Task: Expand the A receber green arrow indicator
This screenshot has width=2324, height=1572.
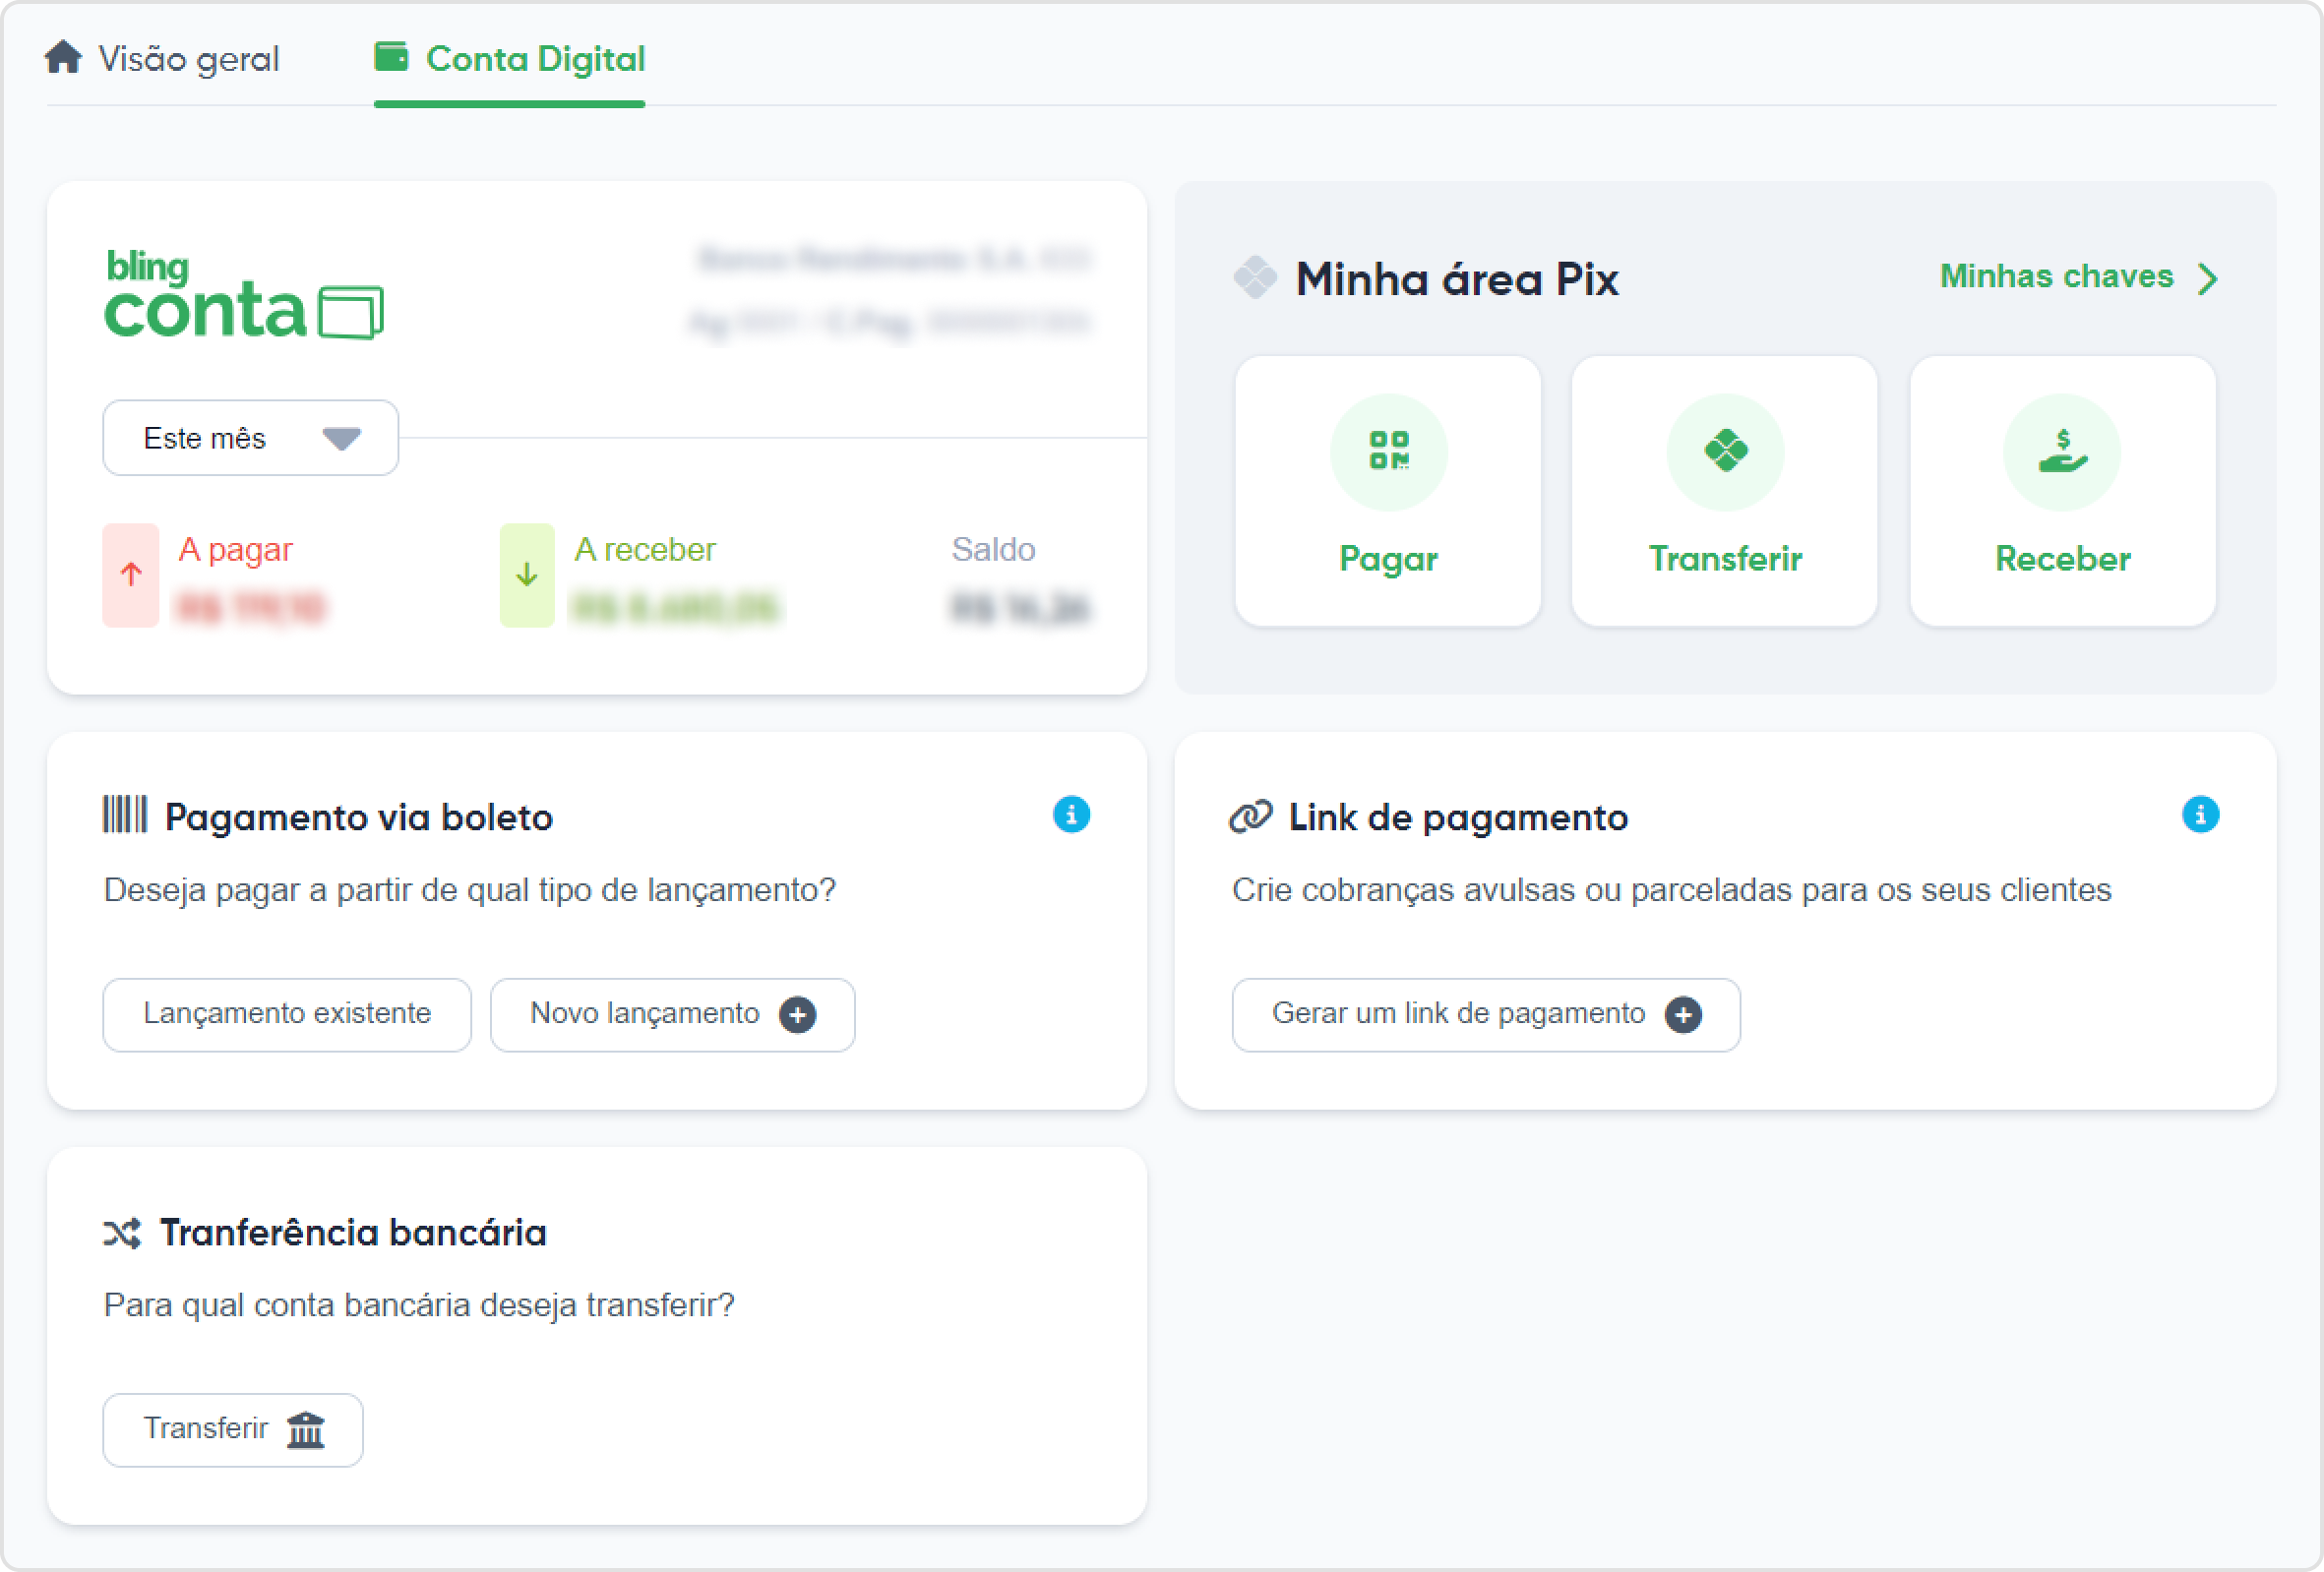Action: pyautogui.click(x=526, y=575)
